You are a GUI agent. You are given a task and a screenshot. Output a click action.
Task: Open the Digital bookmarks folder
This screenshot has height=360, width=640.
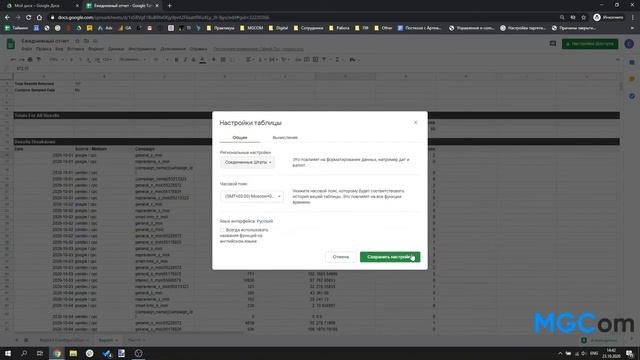278,28
